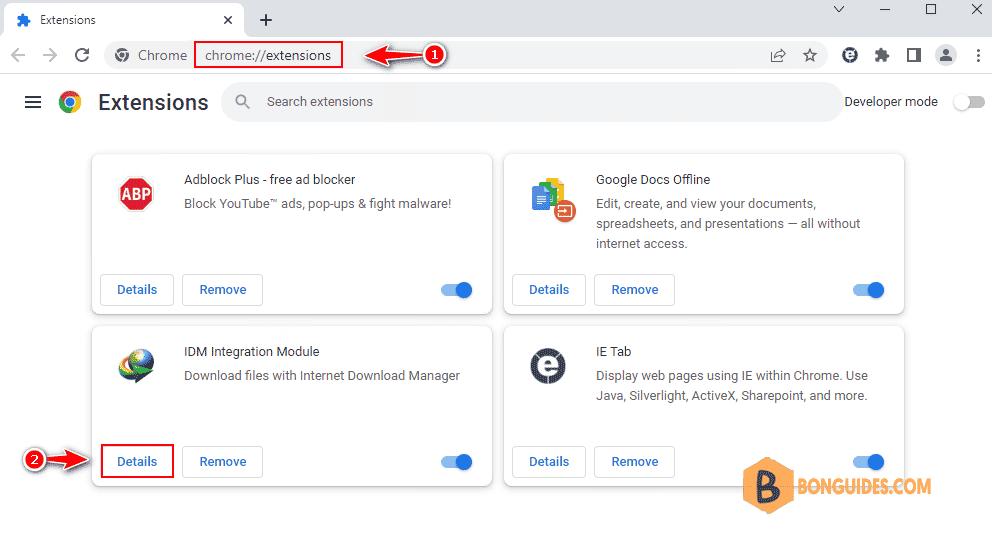Click the 'IDM Integration Module' title
Screen dimensions: 992x551
(252, 352)
